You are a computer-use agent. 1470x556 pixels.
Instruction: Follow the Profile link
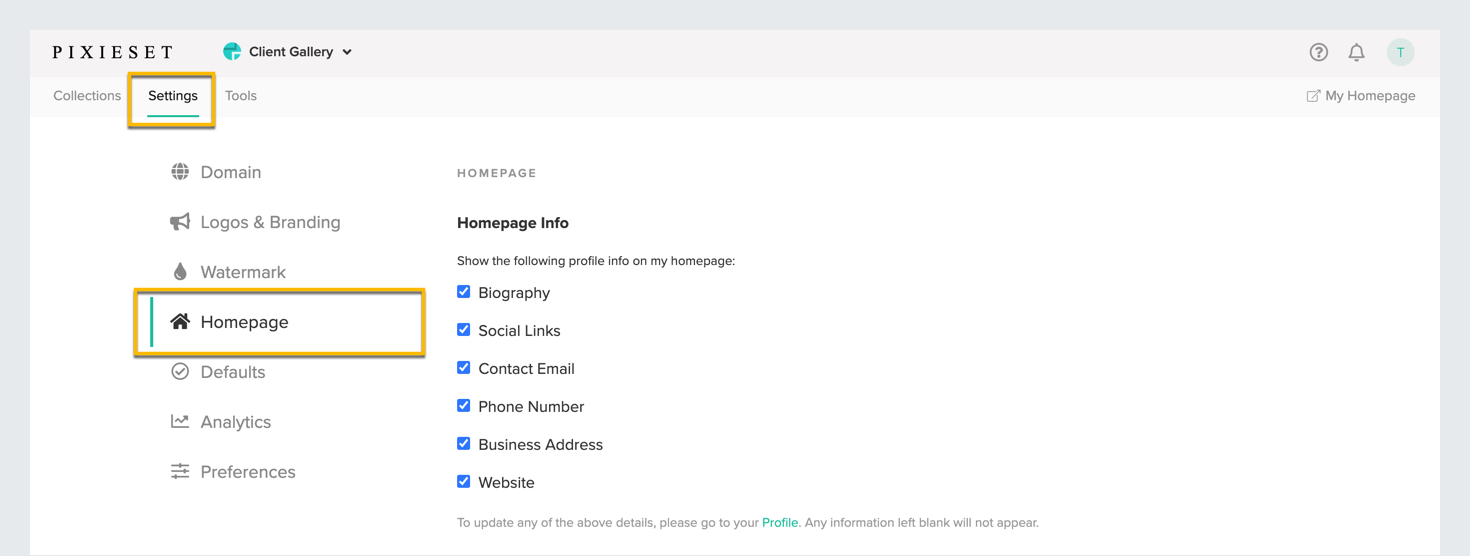[780, 522]
